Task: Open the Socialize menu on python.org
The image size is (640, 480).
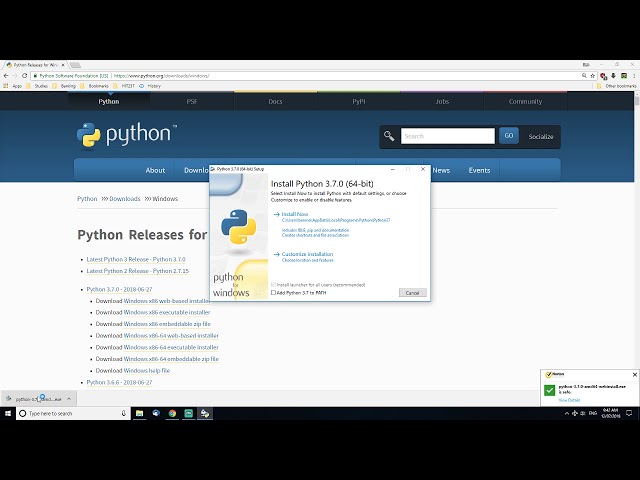Action: tap(541, 136)
